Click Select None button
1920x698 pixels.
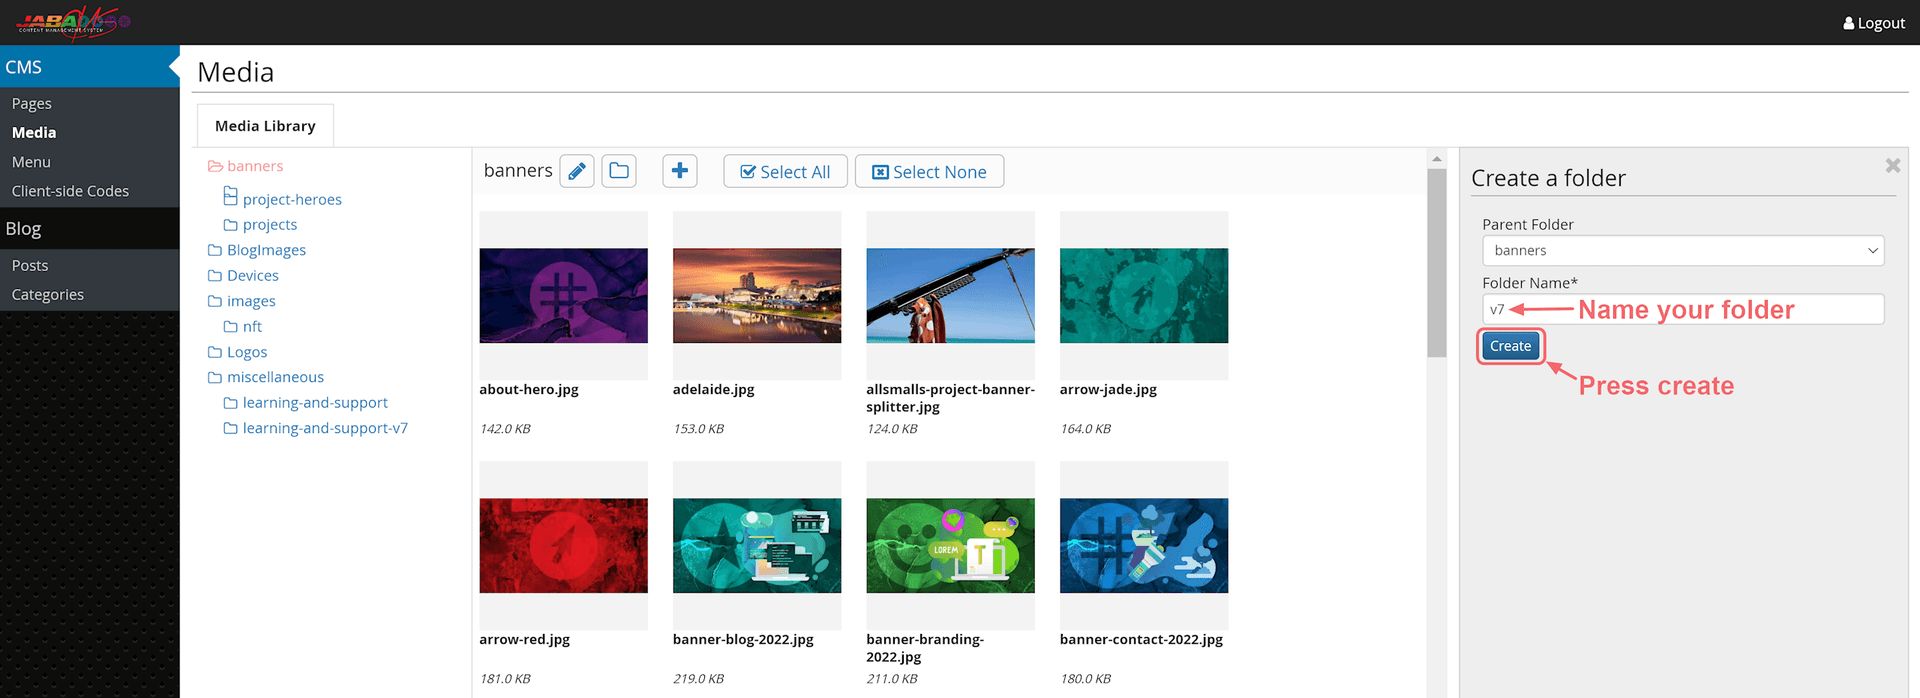pos(929,171)
